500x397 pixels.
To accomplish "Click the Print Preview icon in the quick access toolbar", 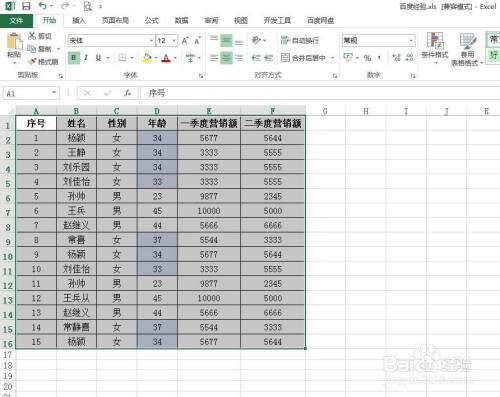I will pyautogui.click(x=87, y=6).
